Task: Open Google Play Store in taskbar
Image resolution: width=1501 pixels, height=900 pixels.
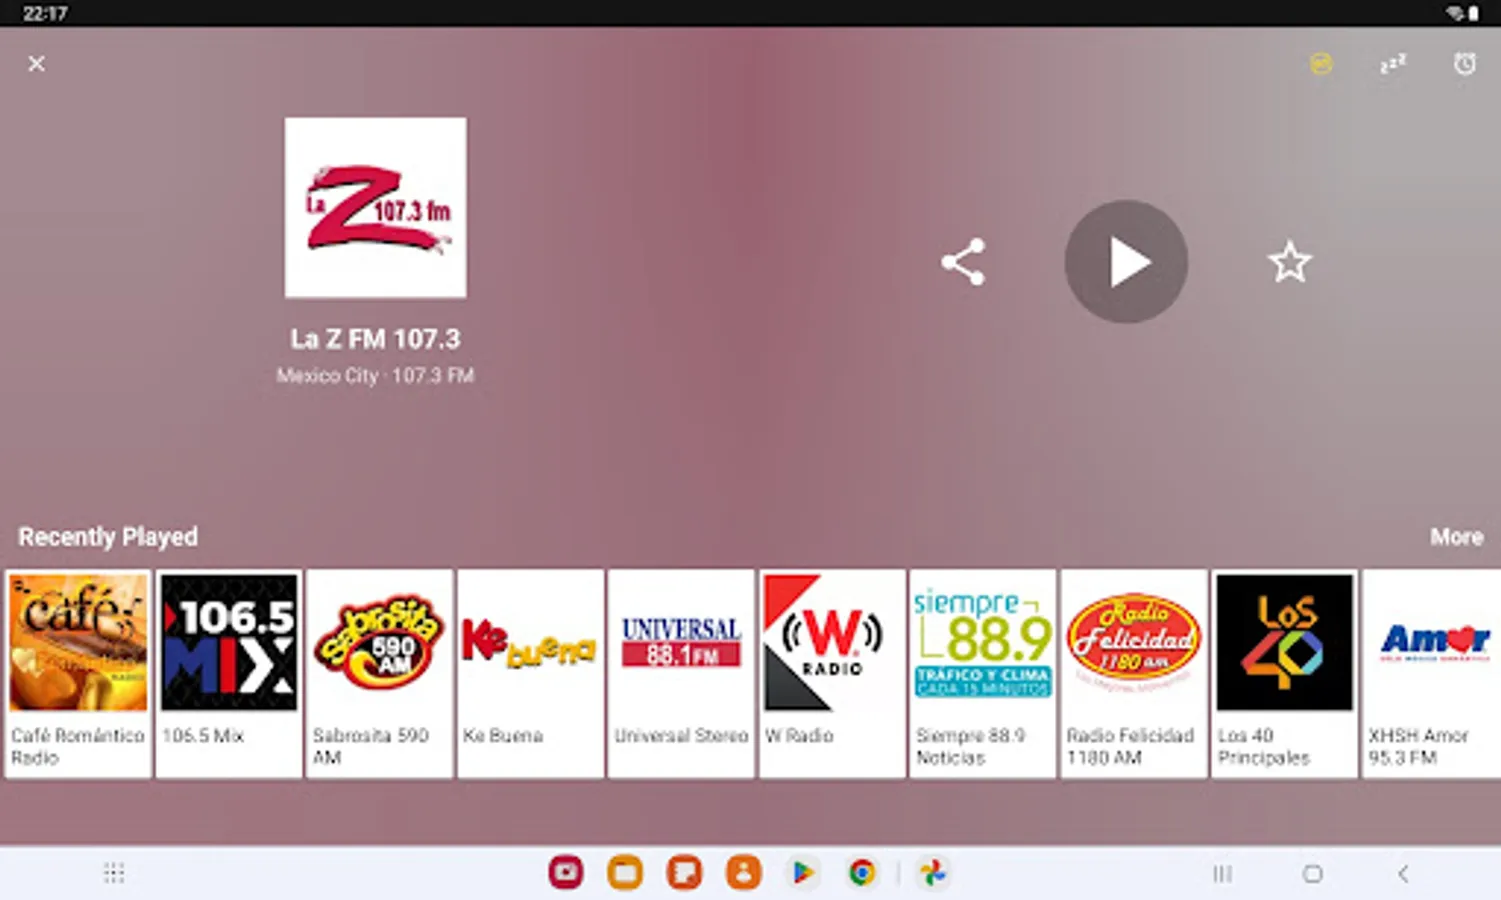Action: click(x=802, y=873)
